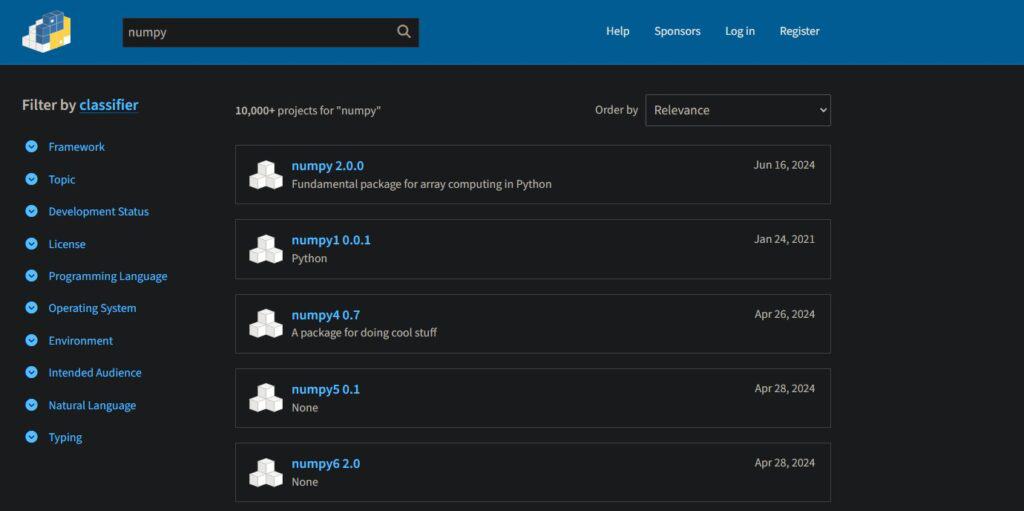The width and height of the screenshot is (1024, 511).
Task: Open the numpy5 0.1 project
Action: (x=326, y=389)
